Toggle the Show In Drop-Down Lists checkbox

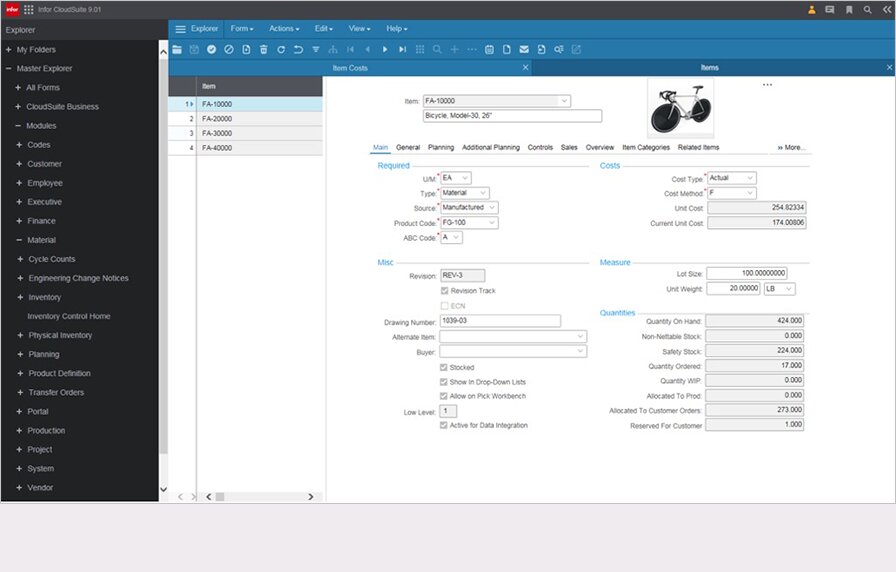point(444,382)
